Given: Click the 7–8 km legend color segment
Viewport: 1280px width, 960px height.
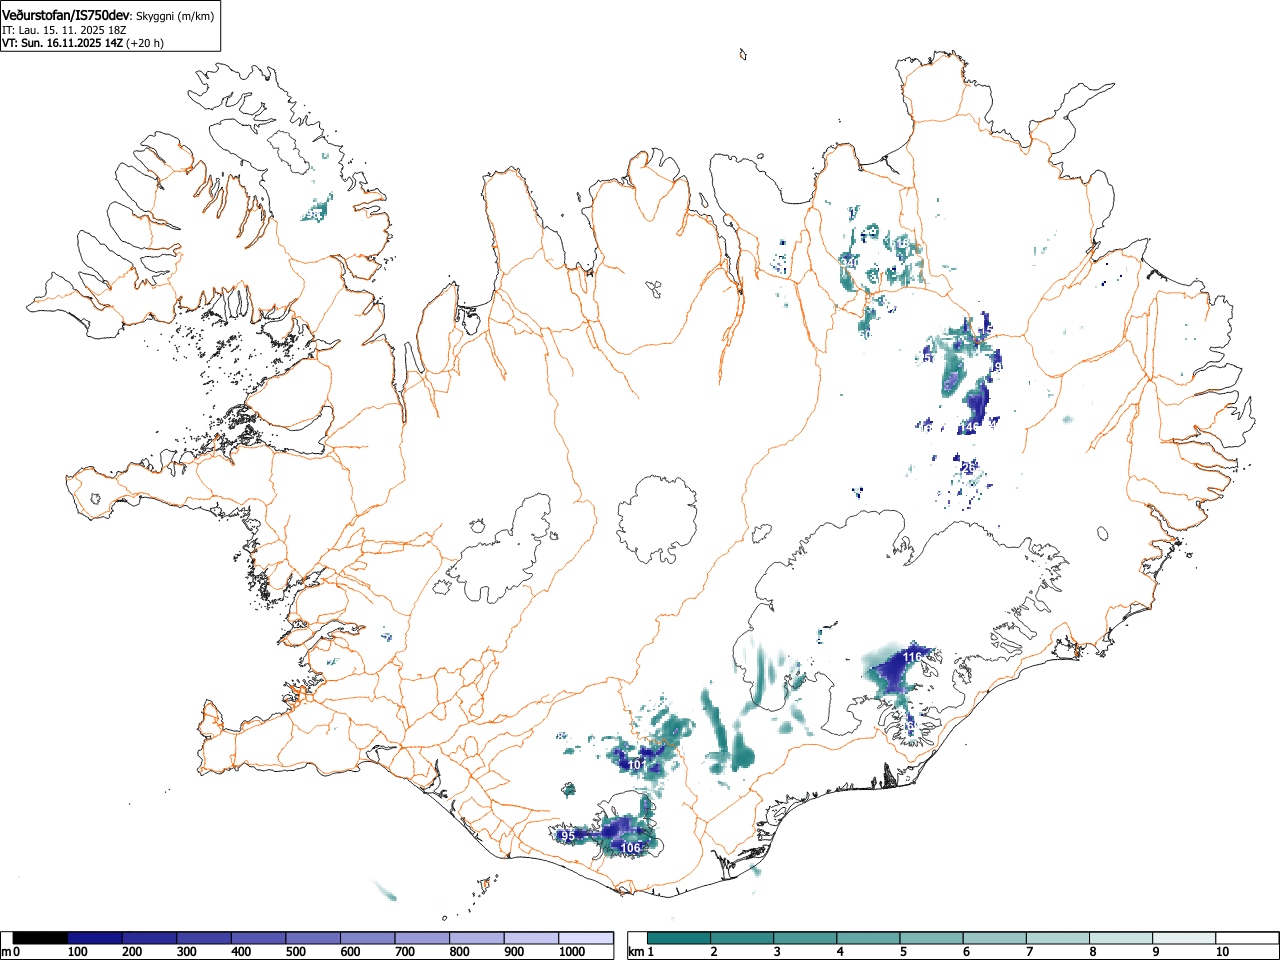Looking at the screenshot, I should coord(1058,938).
